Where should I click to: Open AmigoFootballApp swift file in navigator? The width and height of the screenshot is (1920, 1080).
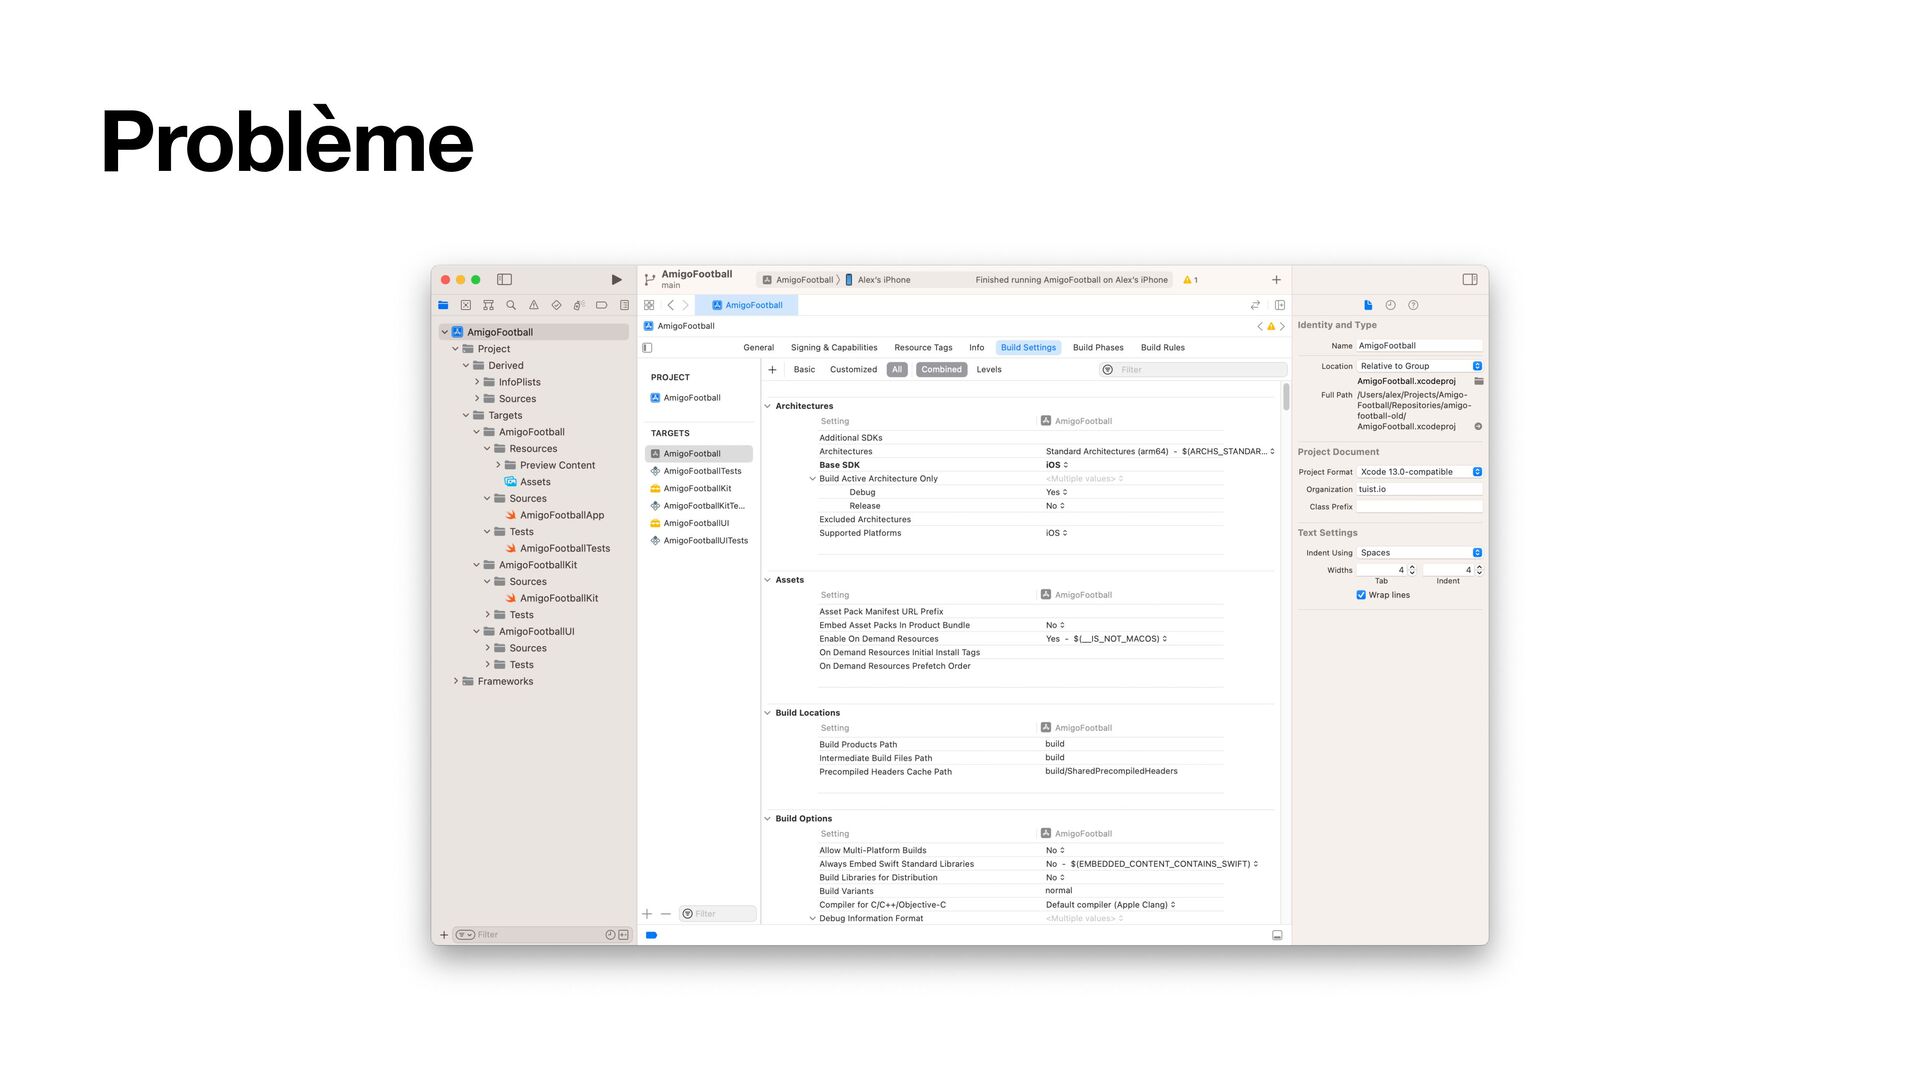point(562,515)
